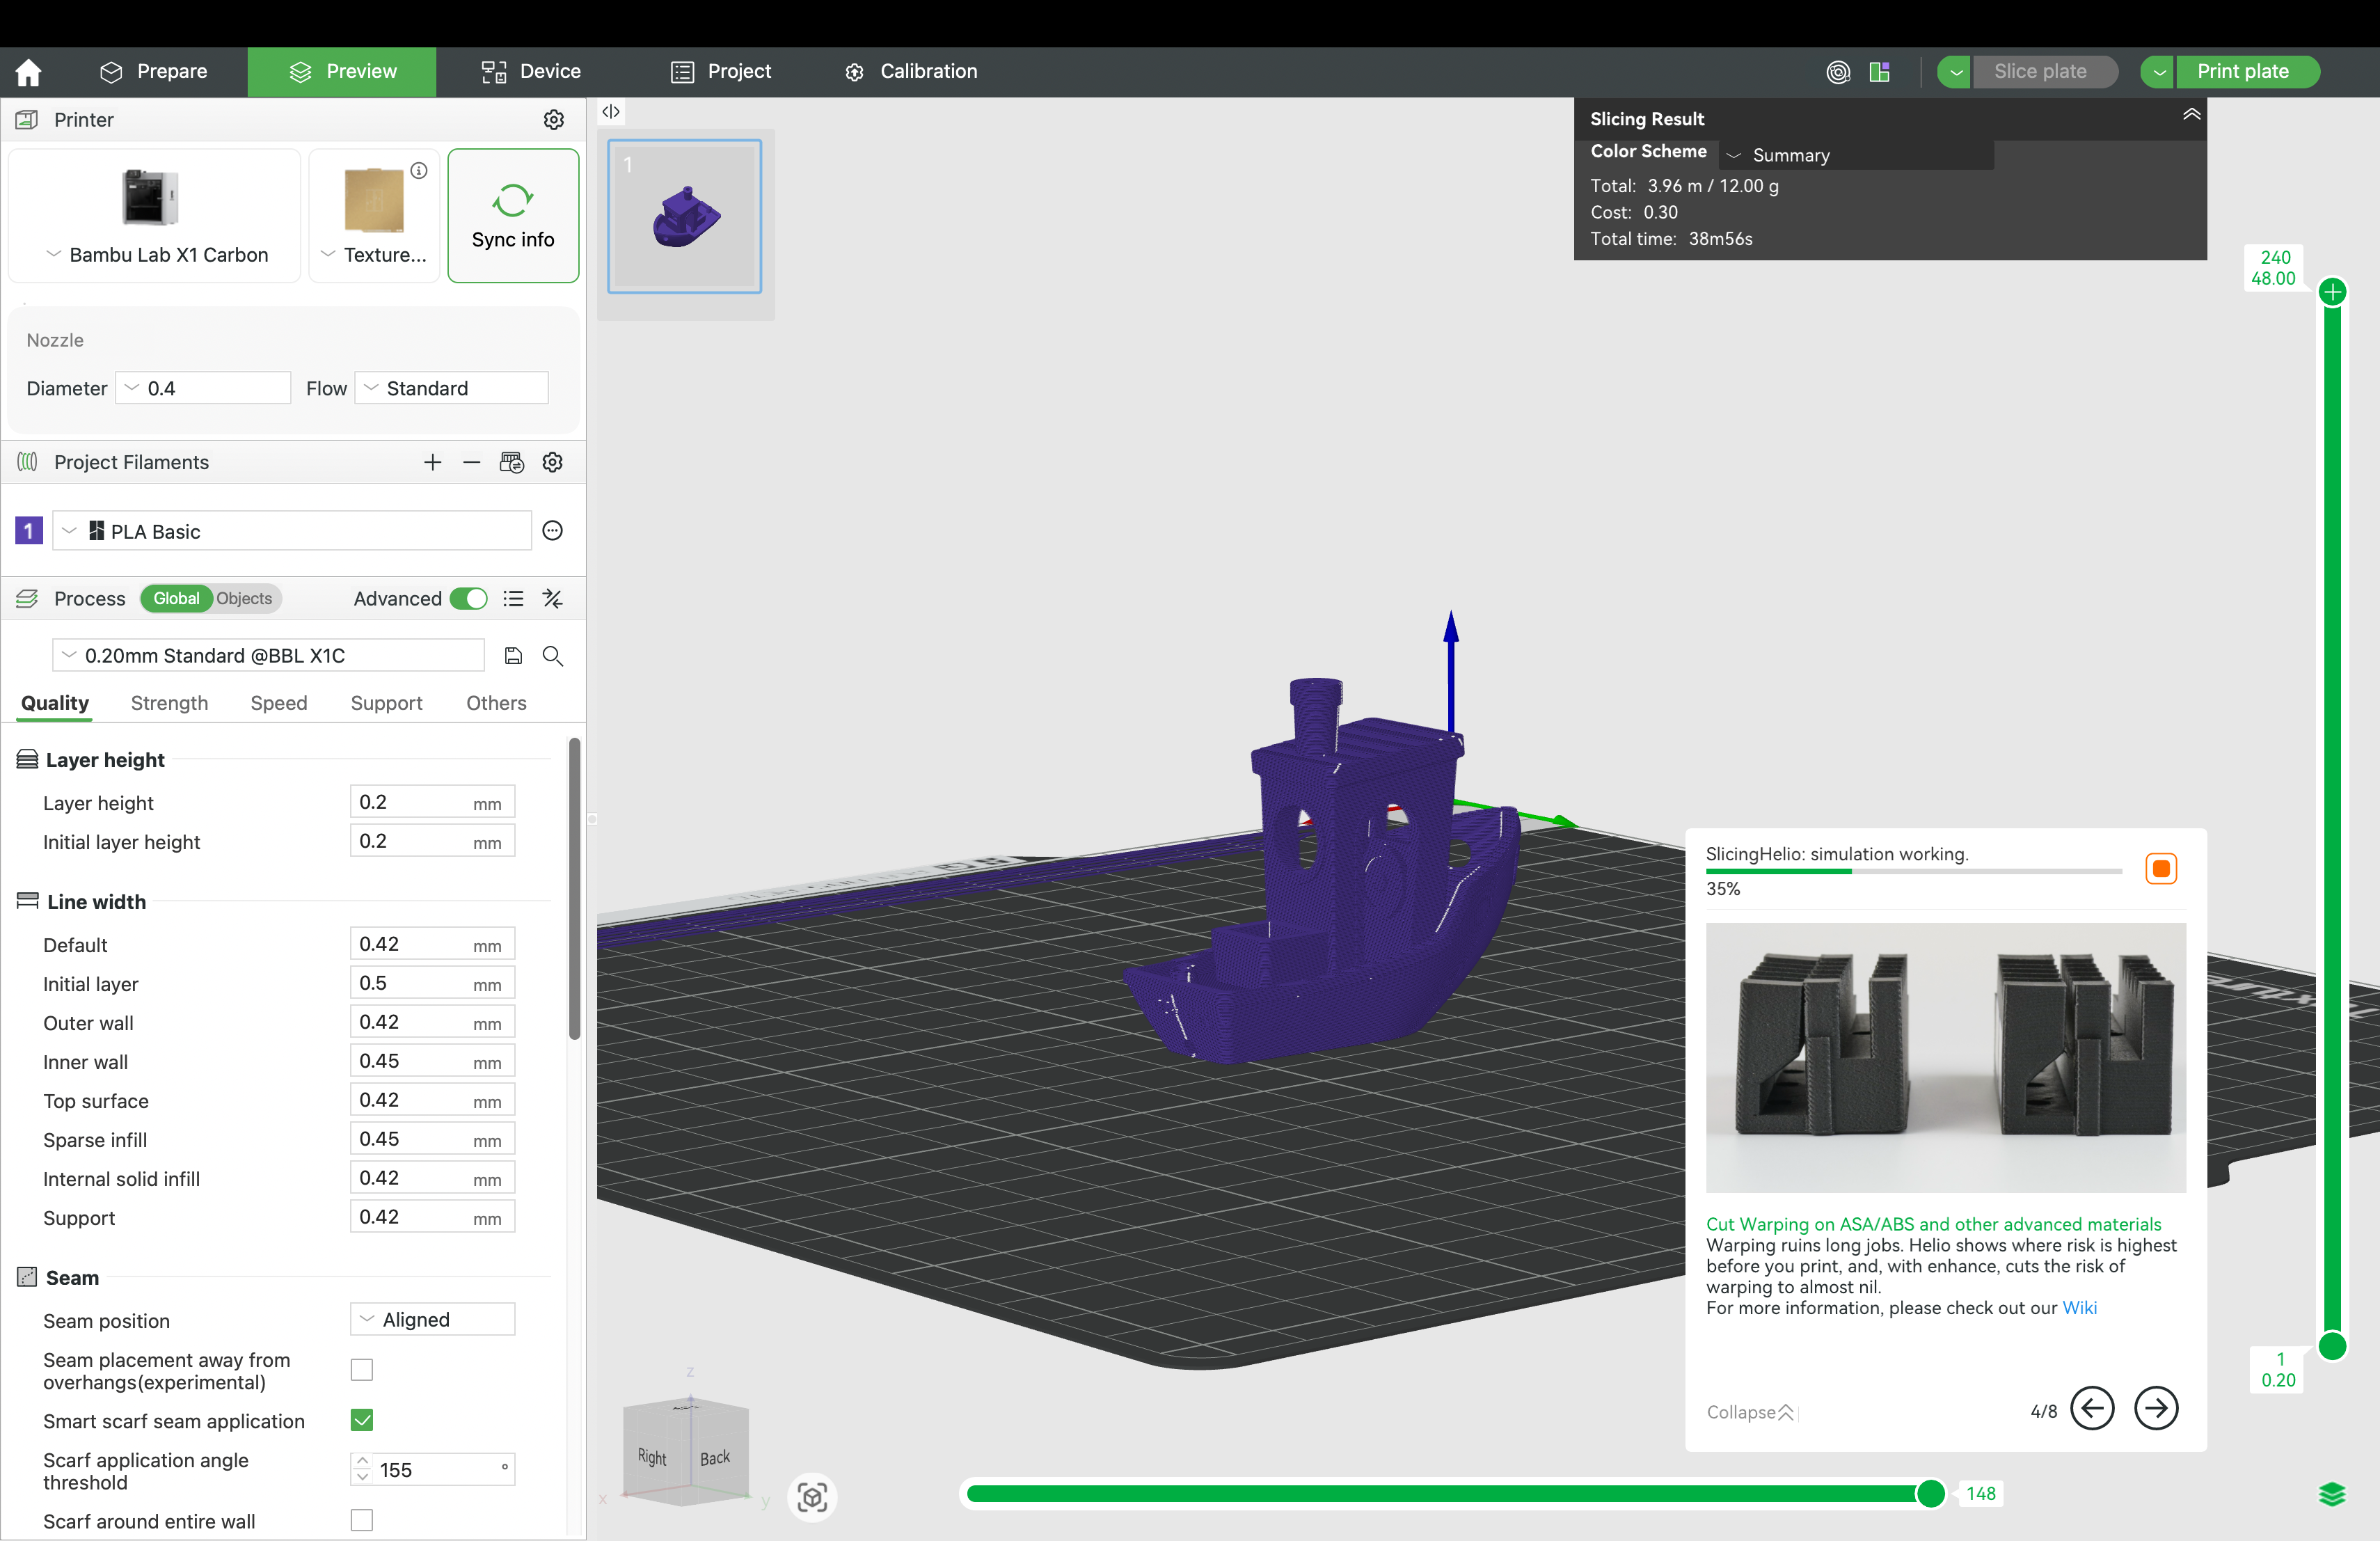The image size is (2380, 1541).
Task: Click the compare presets icon
Action: (x=553, y=599)
